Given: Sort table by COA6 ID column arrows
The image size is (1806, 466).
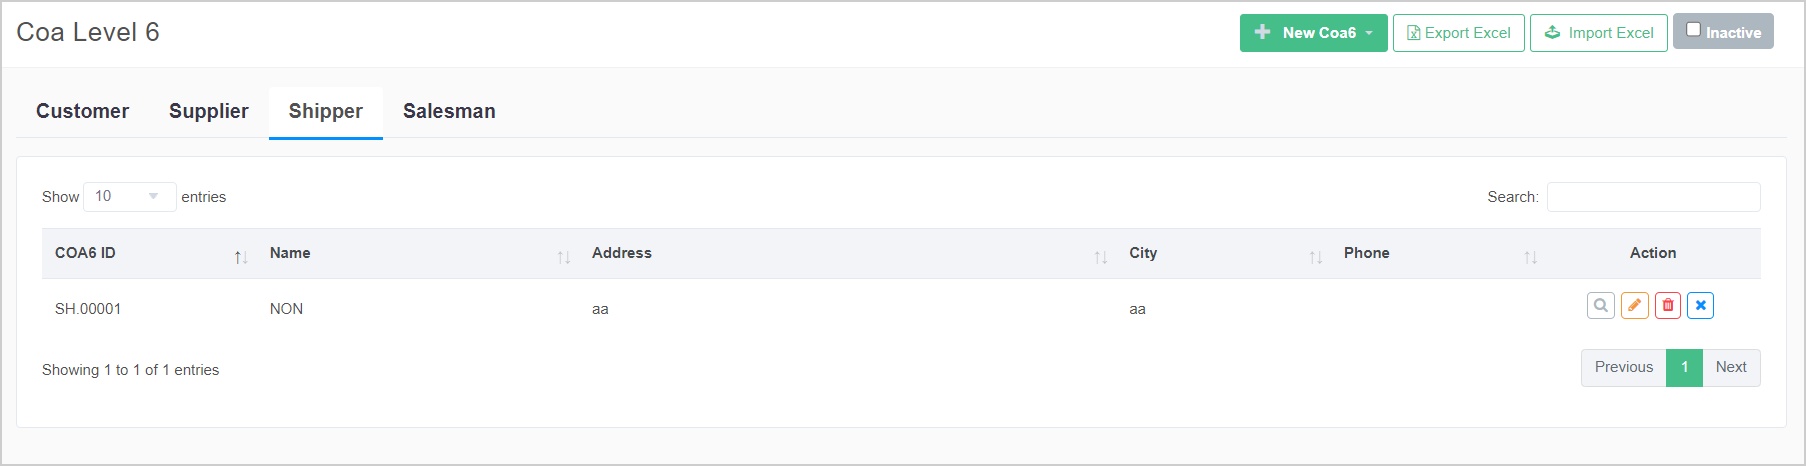Looking at the screenshot, I should coord(241,257).
